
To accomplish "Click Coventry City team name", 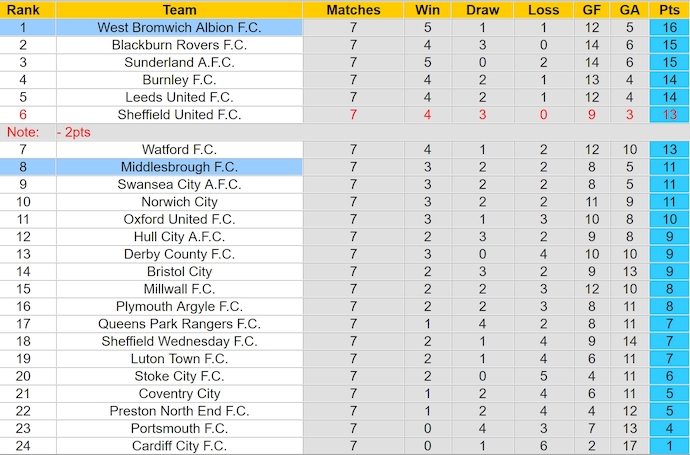I will click(179, 393).
